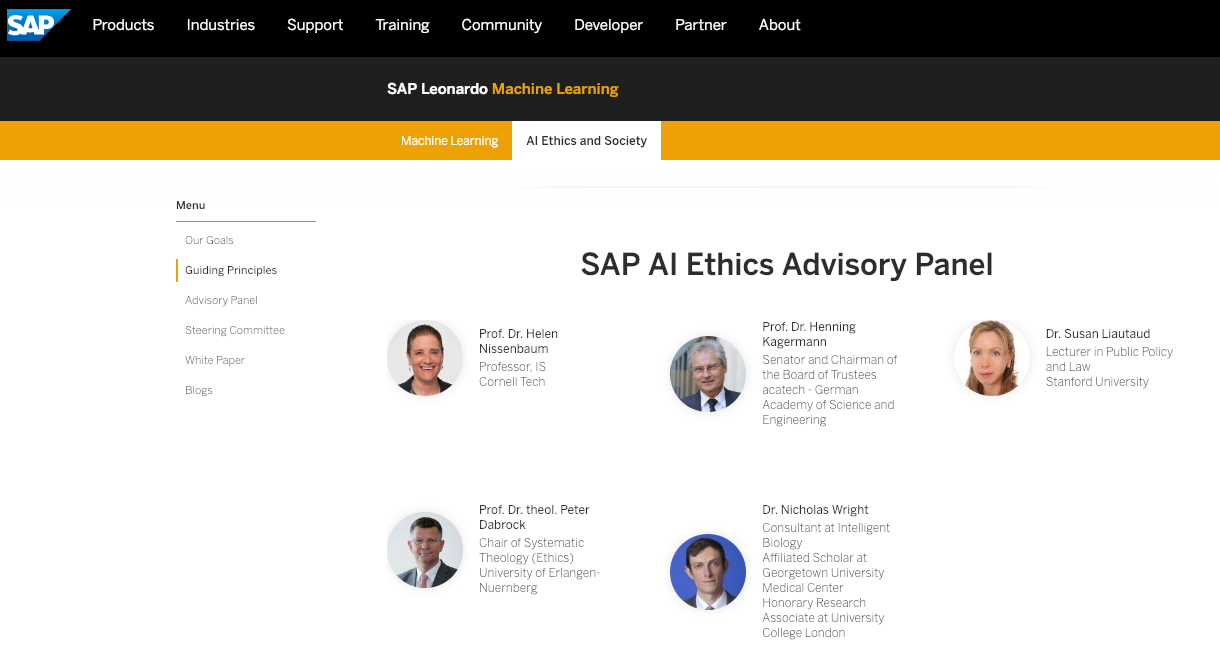The width and height of the screenshot is (1220, 672).
Task: Open the About menu
Action: (779, 25)
